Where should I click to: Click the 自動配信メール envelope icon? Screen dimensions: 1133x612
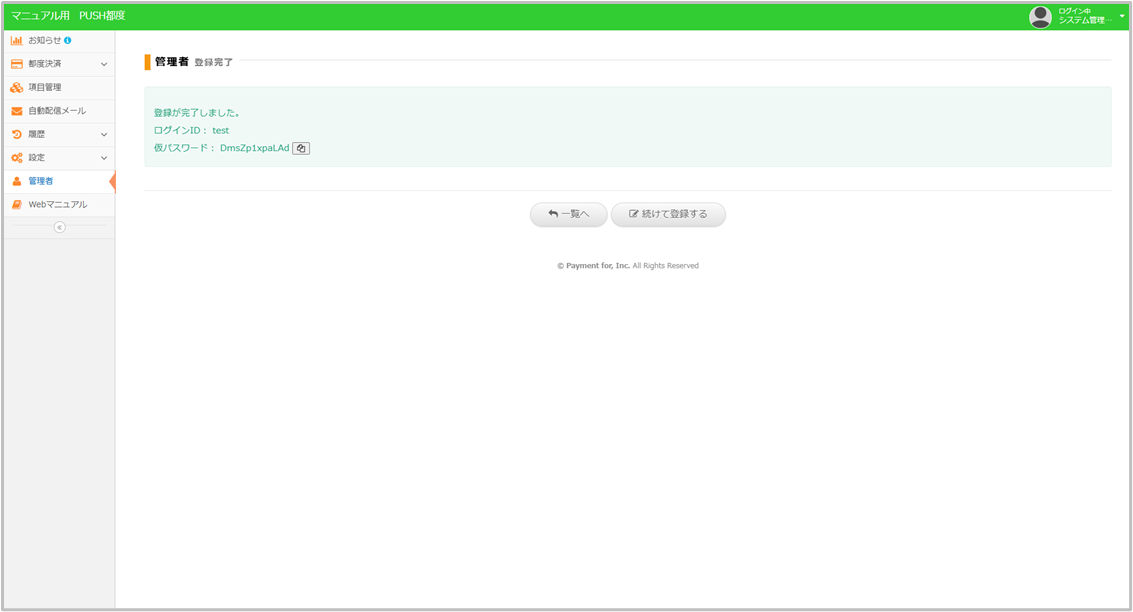[16, 111]
